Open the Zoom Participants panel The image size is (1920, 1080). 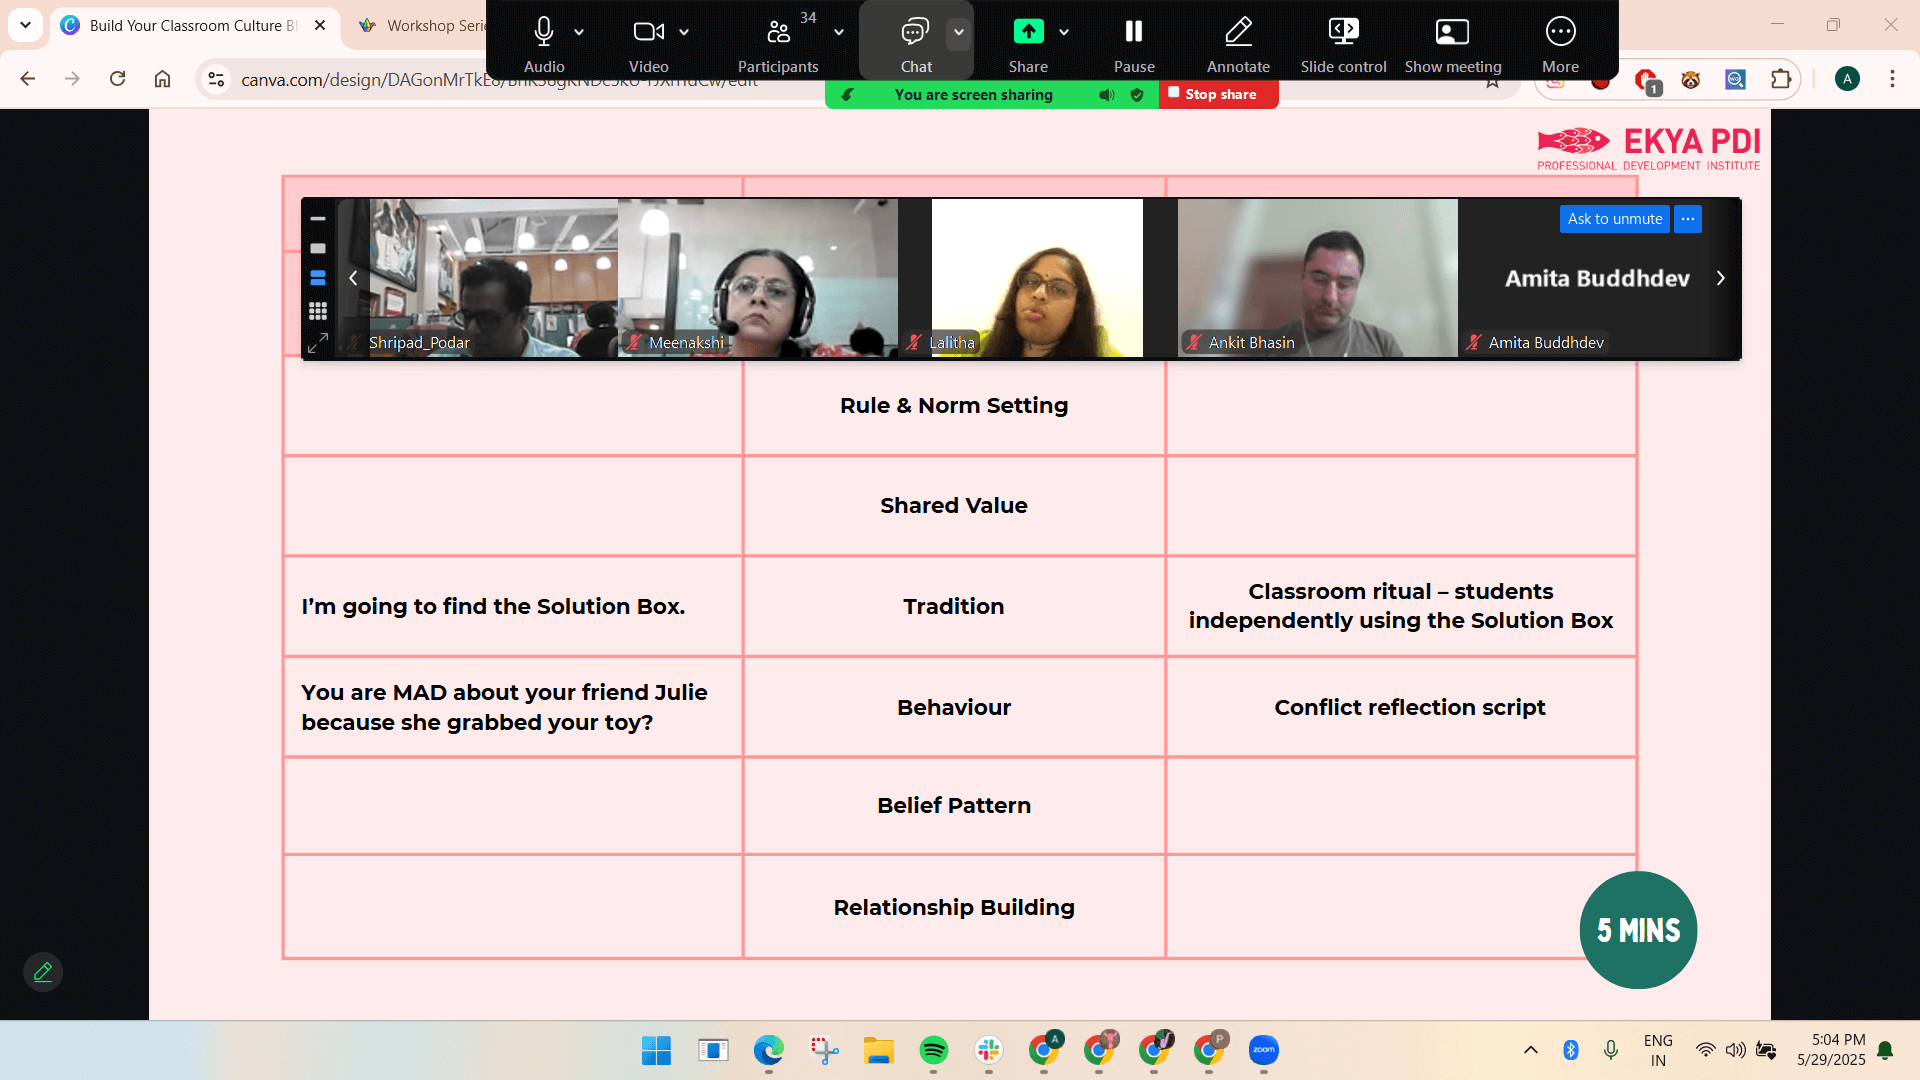[x=778, y=42]
